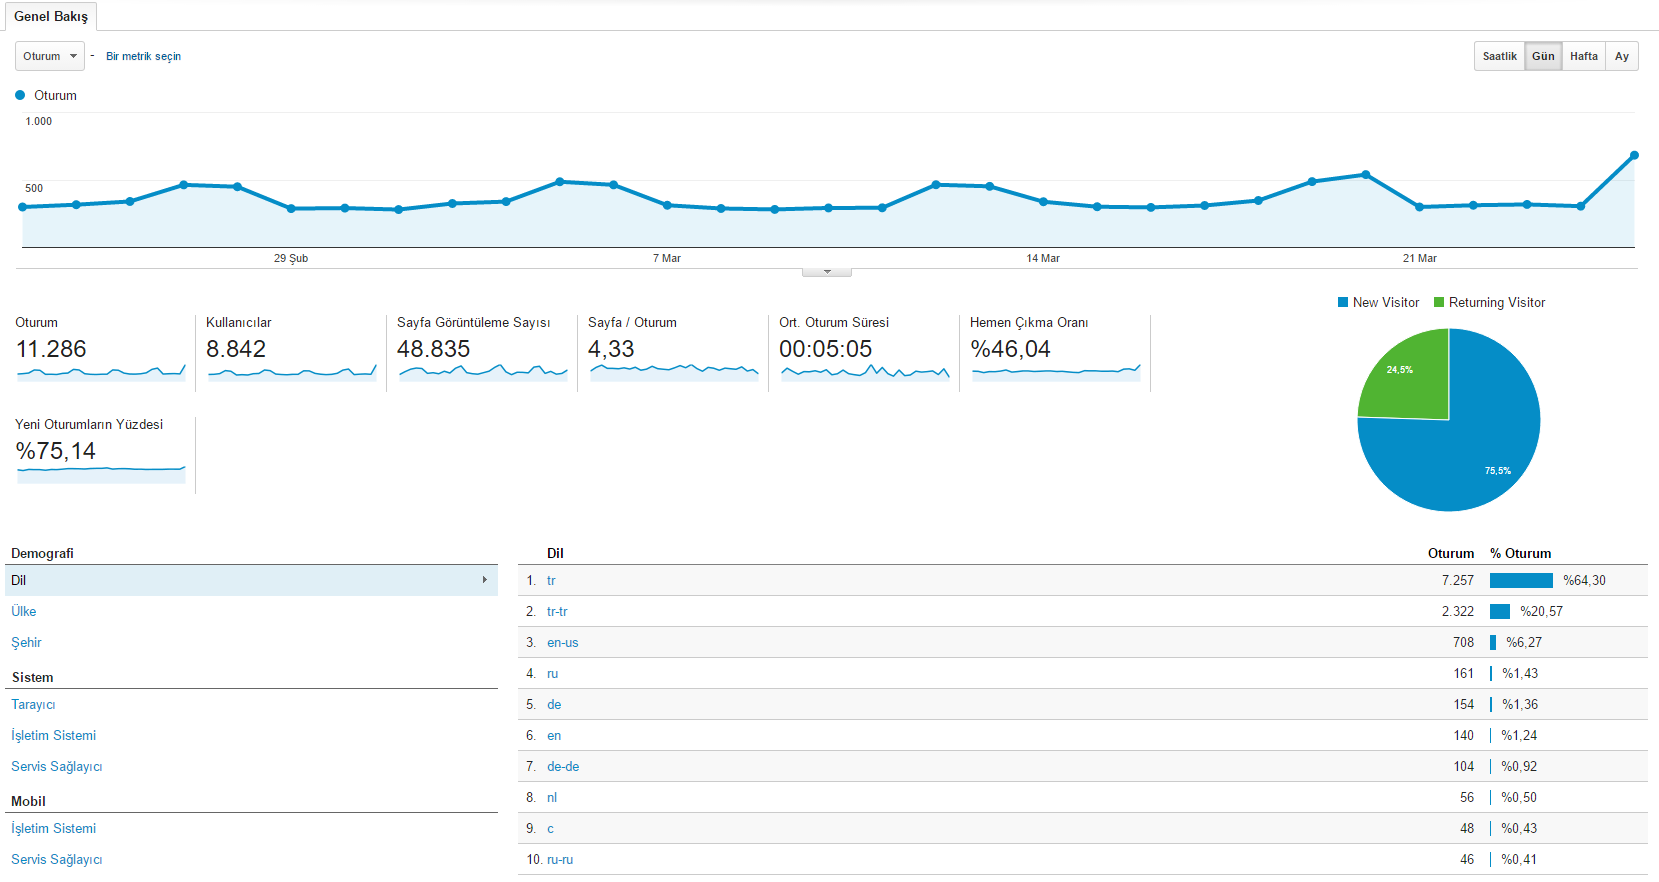The width and height of the screenshot is (1659, 882).
Task: Click the Hemen Çıkma Oranı sparkline
Action: [1056, 373]
